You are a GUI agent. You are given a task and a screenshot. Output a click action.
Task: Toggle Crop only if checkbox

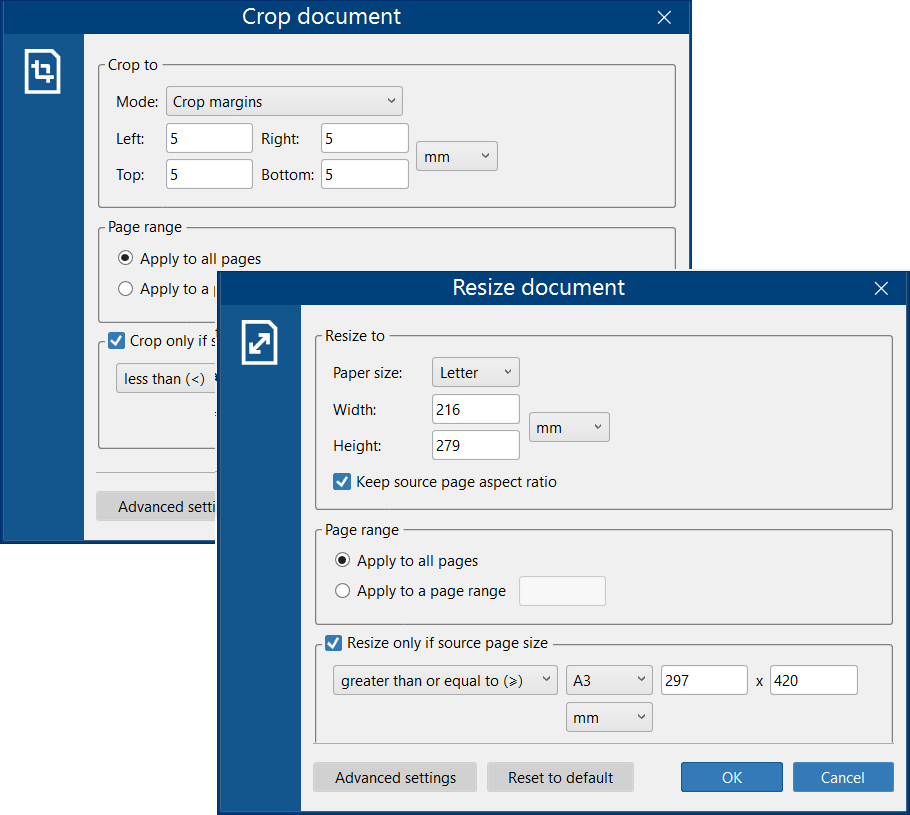tap(117, 341)
